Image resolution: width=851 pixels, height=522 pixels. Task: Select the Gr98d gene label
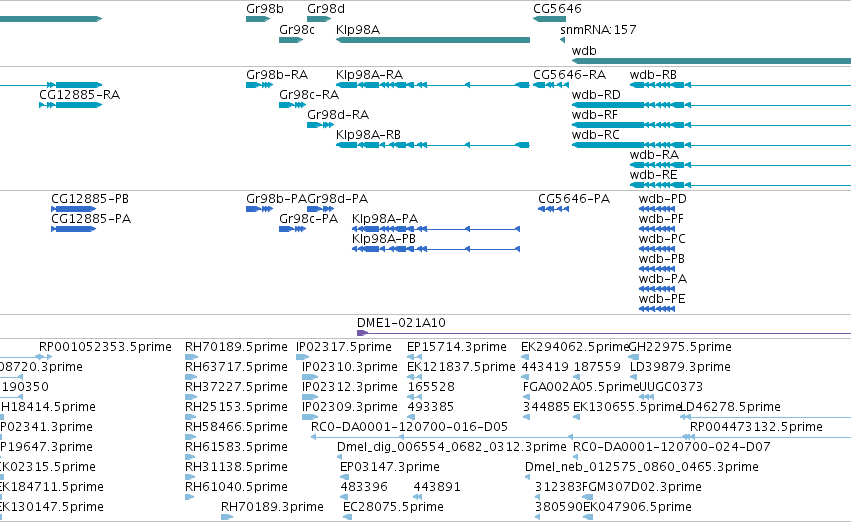pyautogui.click(x=326, y=9)
